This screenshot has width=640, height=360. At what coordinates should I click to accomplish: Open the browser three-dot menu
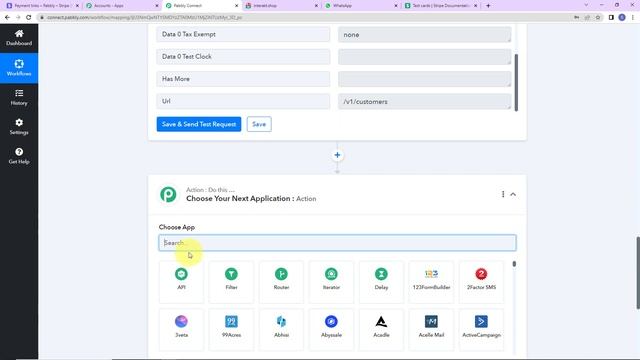coord(633,17)
